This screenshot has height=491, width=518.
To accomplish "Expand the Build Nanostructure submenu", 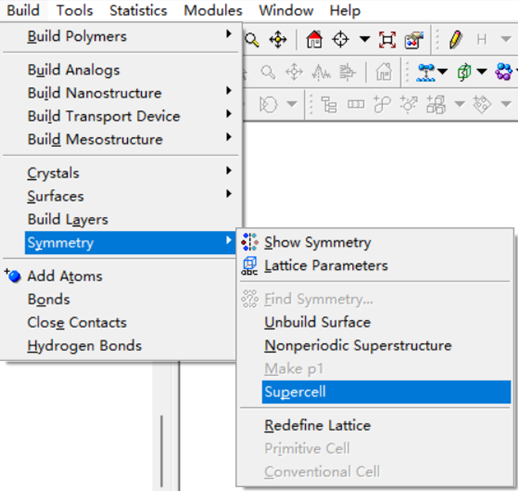I will (121, 93).
